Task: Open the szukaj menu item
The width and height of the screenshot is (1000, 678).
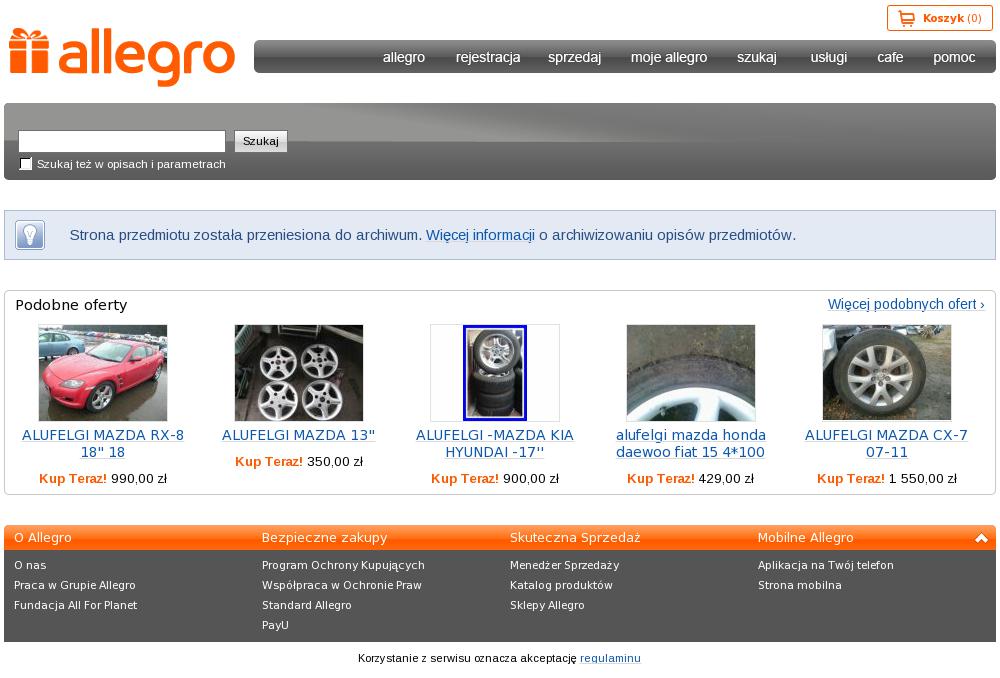Action: pyautogui.click(x=756, y=57)
